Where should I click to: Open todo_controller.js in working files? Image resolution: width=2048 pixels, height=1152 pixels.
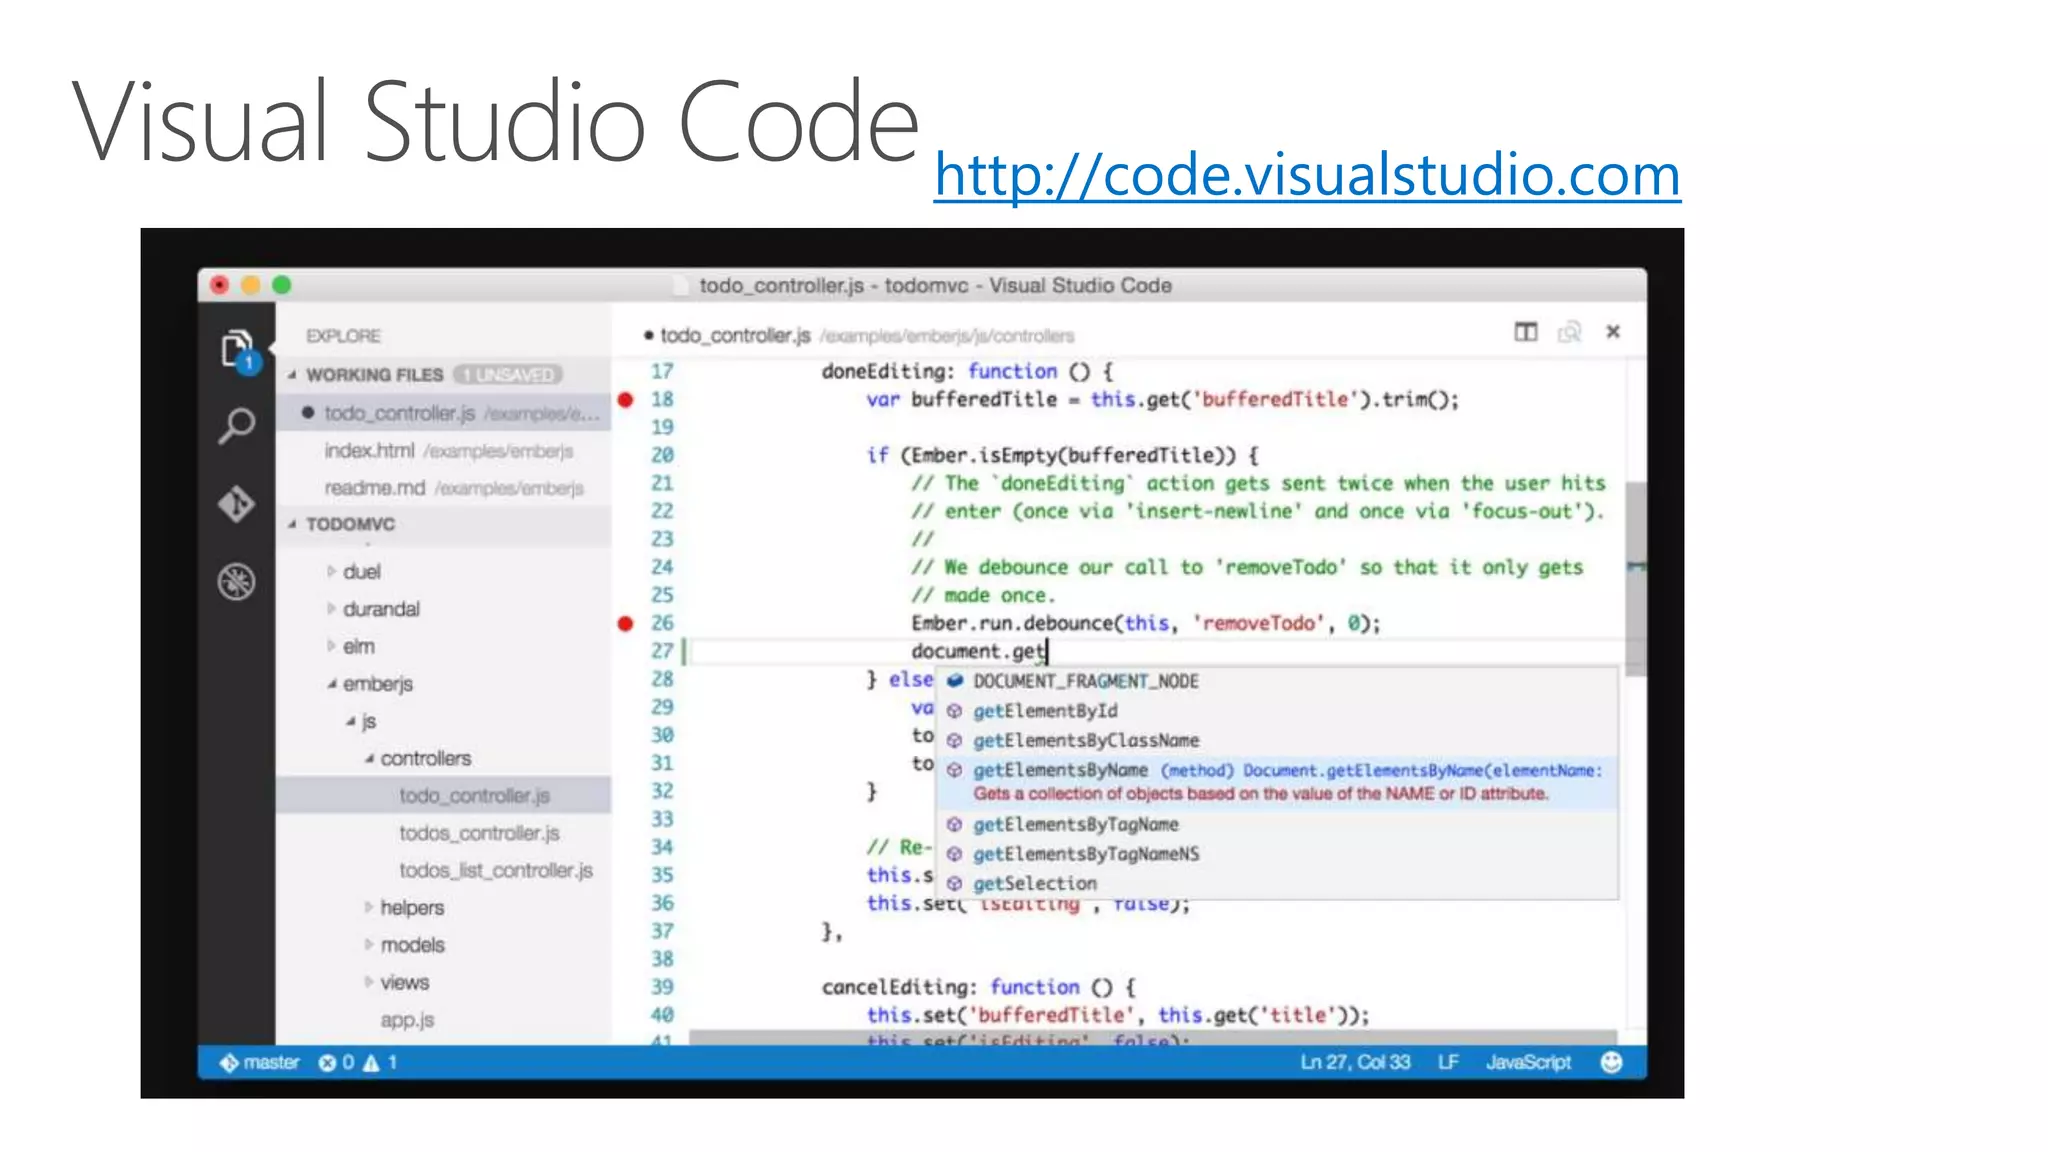[x=443, y=413]
